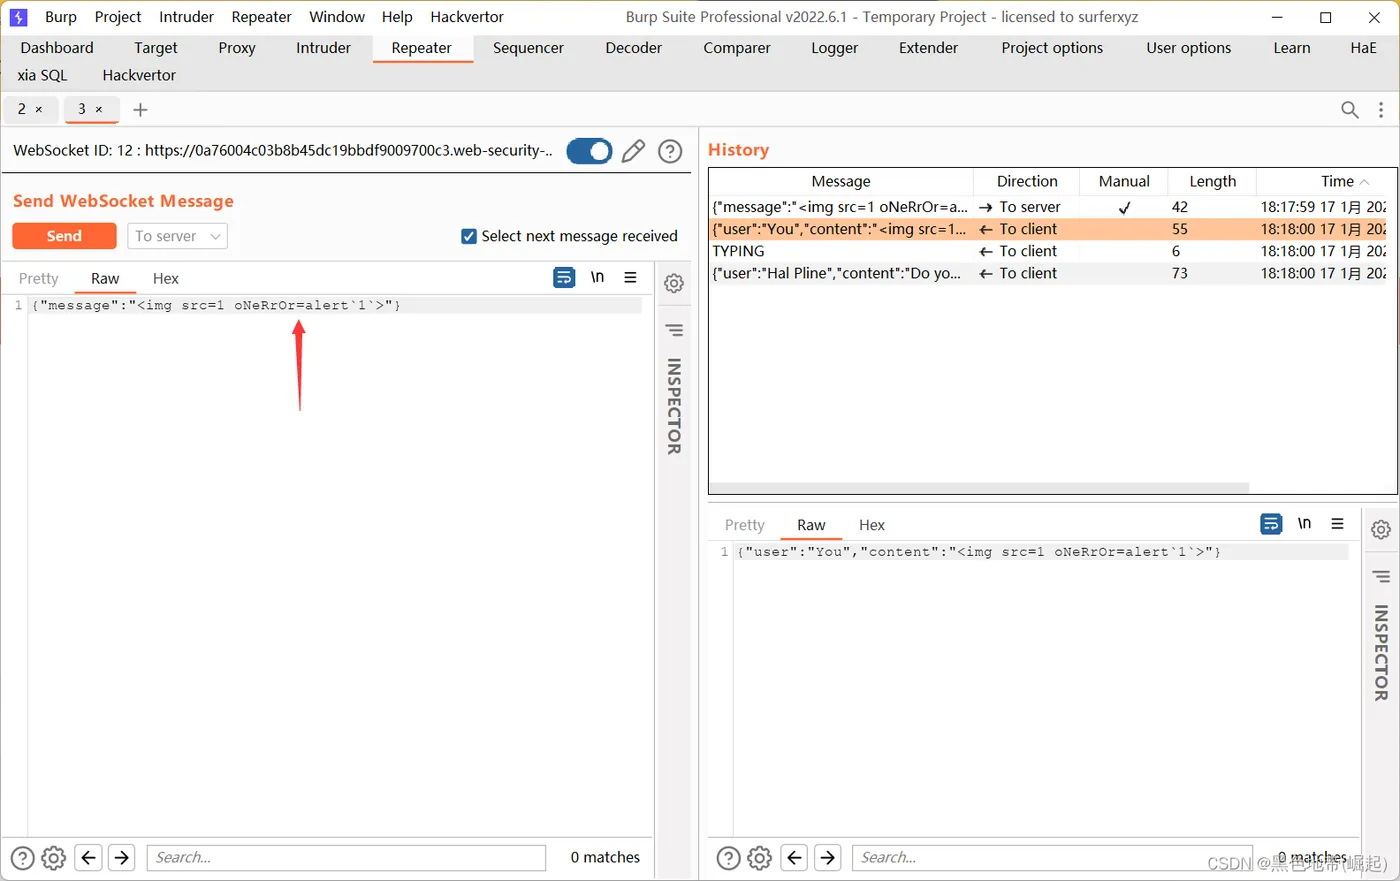This screenshot has height=881, width=1400.
Task: Open the Window menu
Action: [337, 17]
